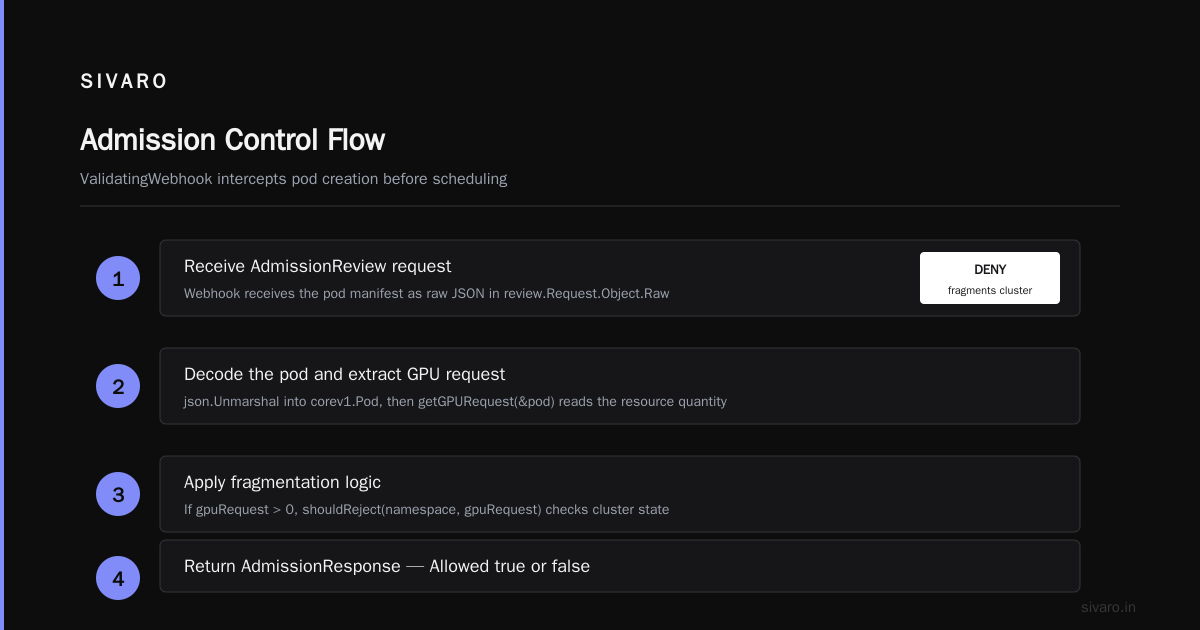Viewport: 1200px width, 630px height.
Task: Click the horizontal divider under subtitle
Action: click(600, 206)
